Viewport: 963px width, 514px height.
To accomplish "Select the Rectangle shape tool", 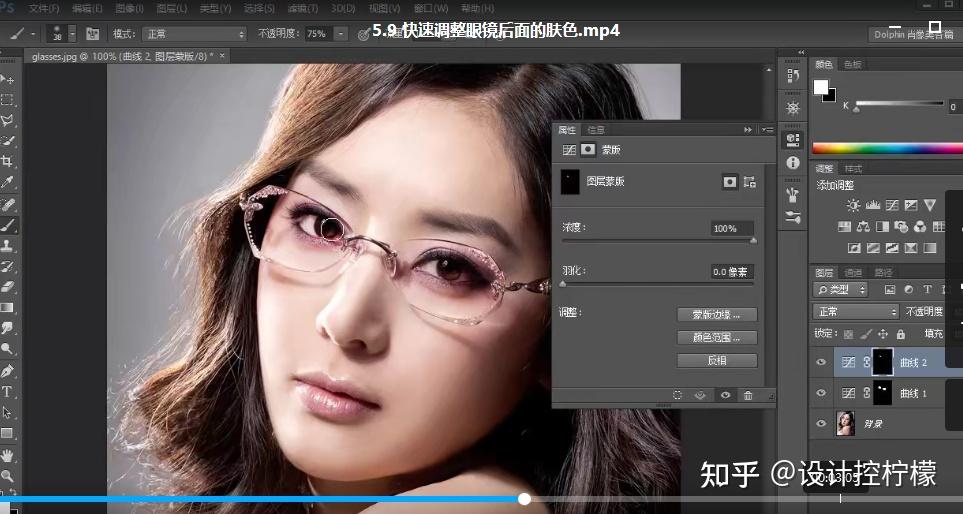I will (7, 433).
